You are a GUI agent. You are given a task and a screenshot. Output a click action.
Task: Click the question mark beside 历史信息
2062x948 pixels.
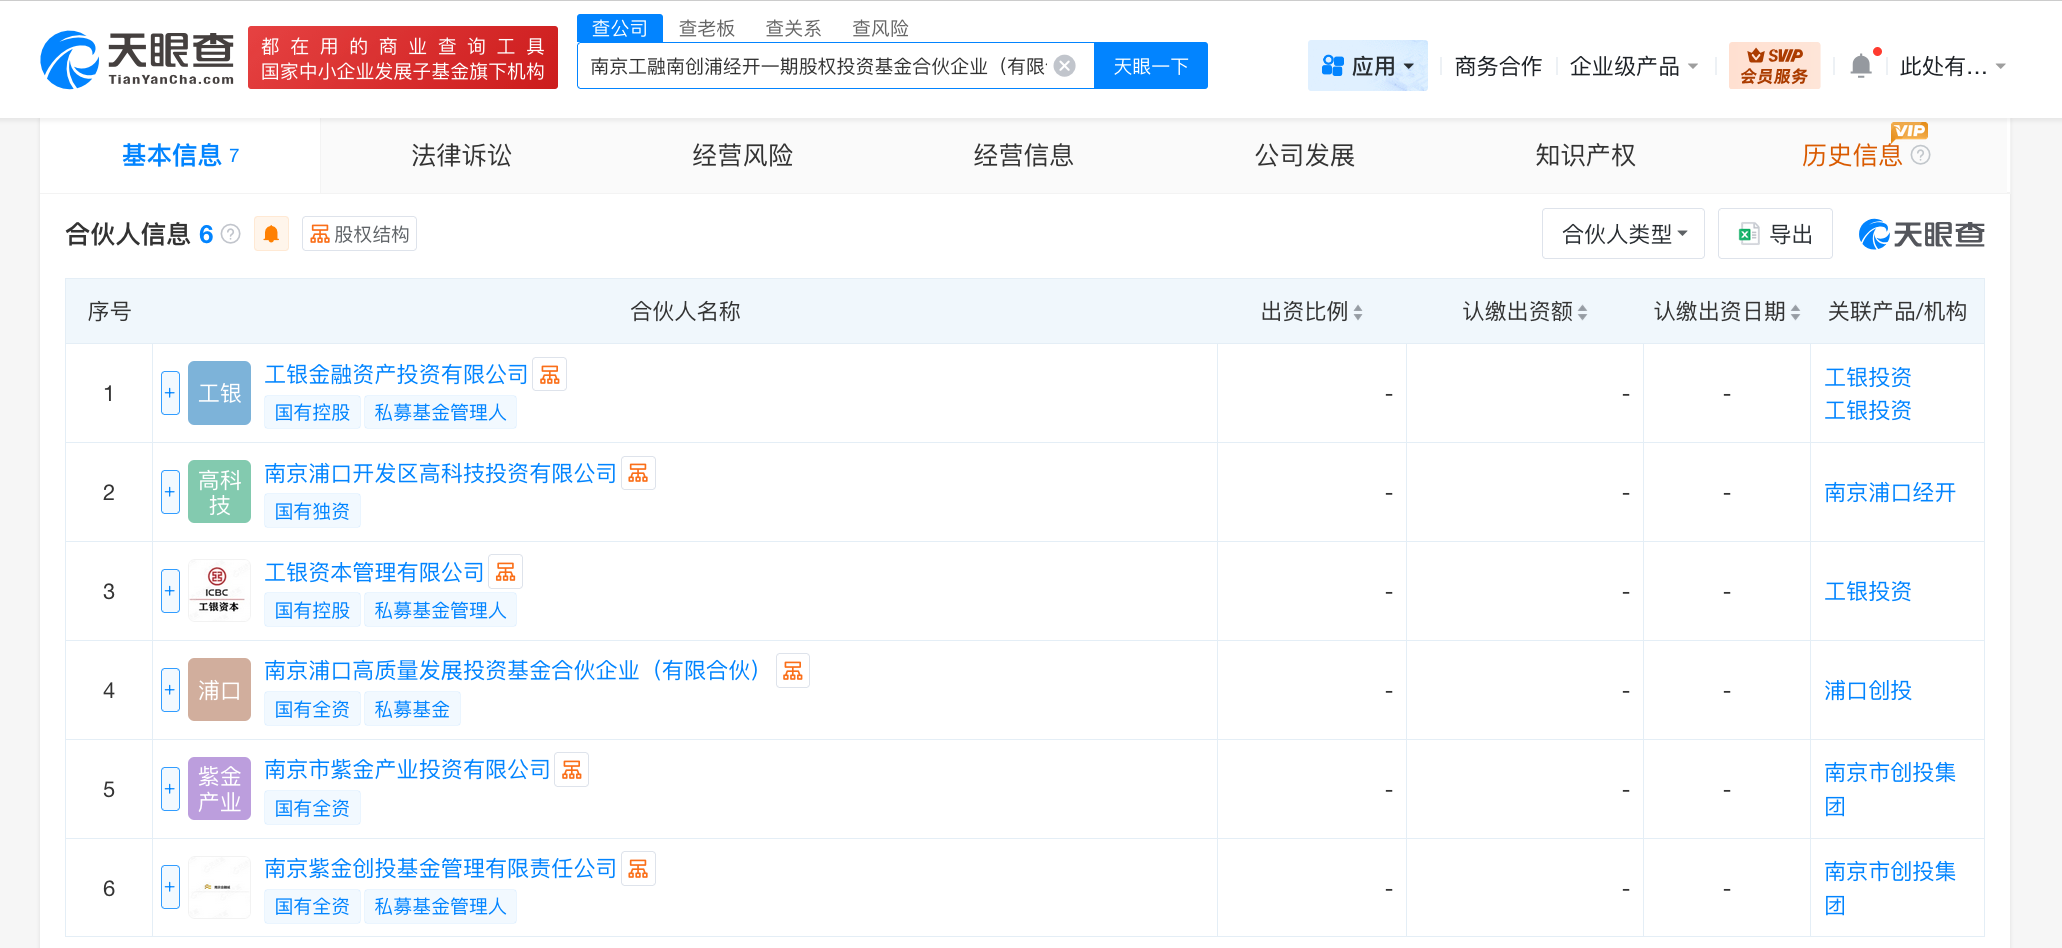point(1920,154)
